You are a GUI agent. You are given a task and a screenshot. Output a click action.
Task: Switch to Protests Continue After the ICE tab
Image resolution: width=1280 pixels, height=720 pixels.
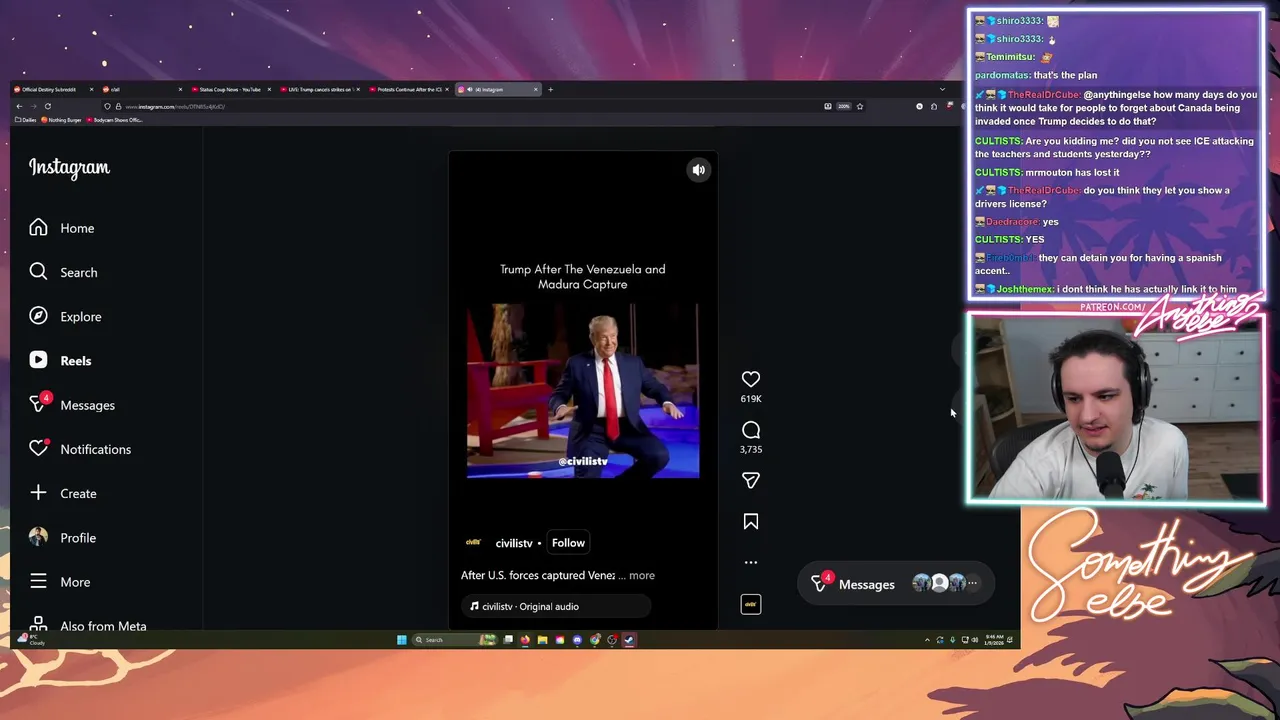(x=408, y=90)
